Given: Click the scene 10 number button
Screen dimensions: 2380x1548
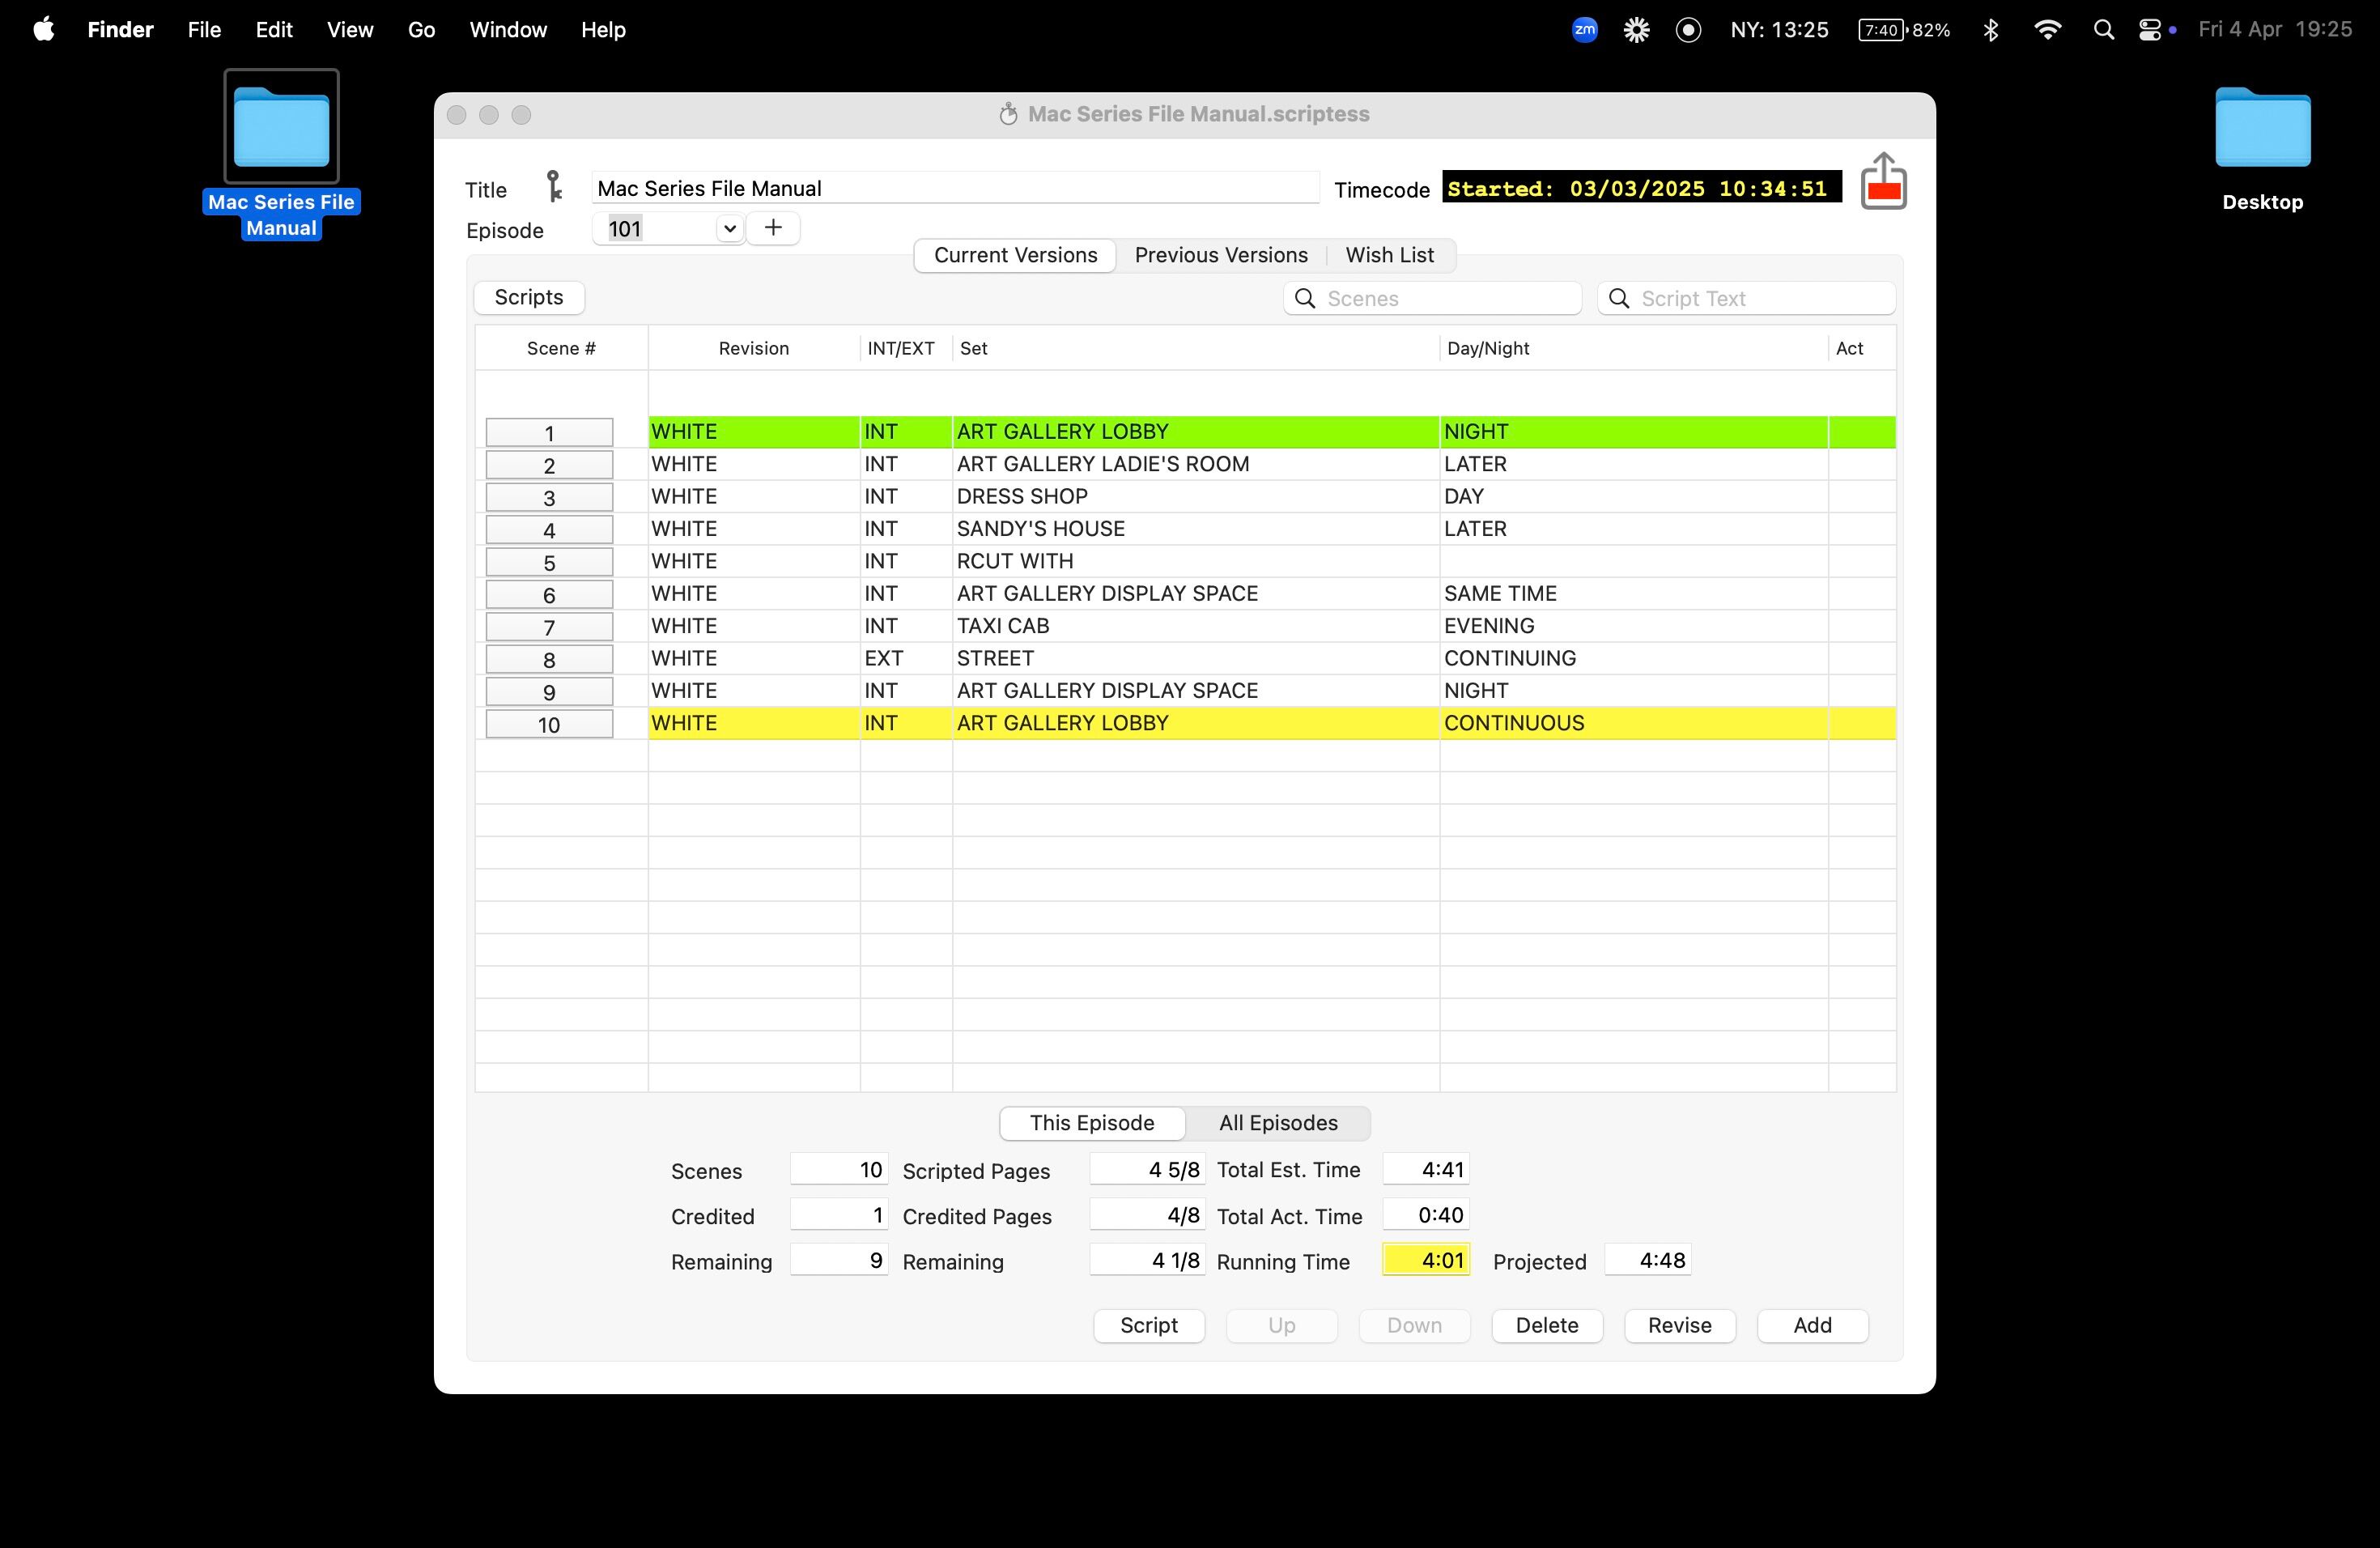Looking at the screenshot, I should point(549,725).
